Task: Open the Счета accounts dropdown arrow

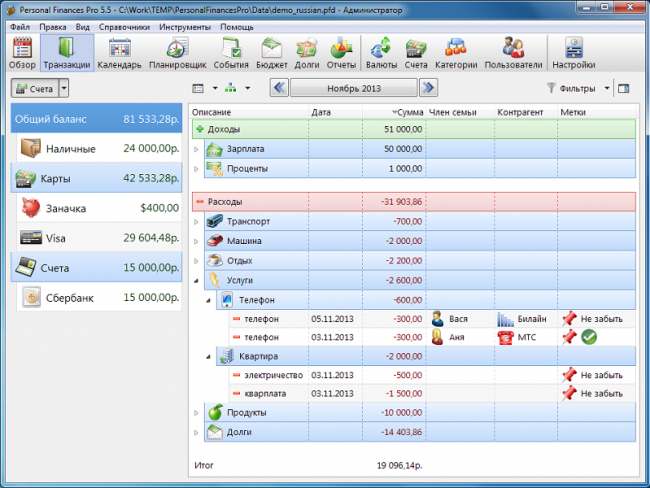Action: tap(64, 89)
